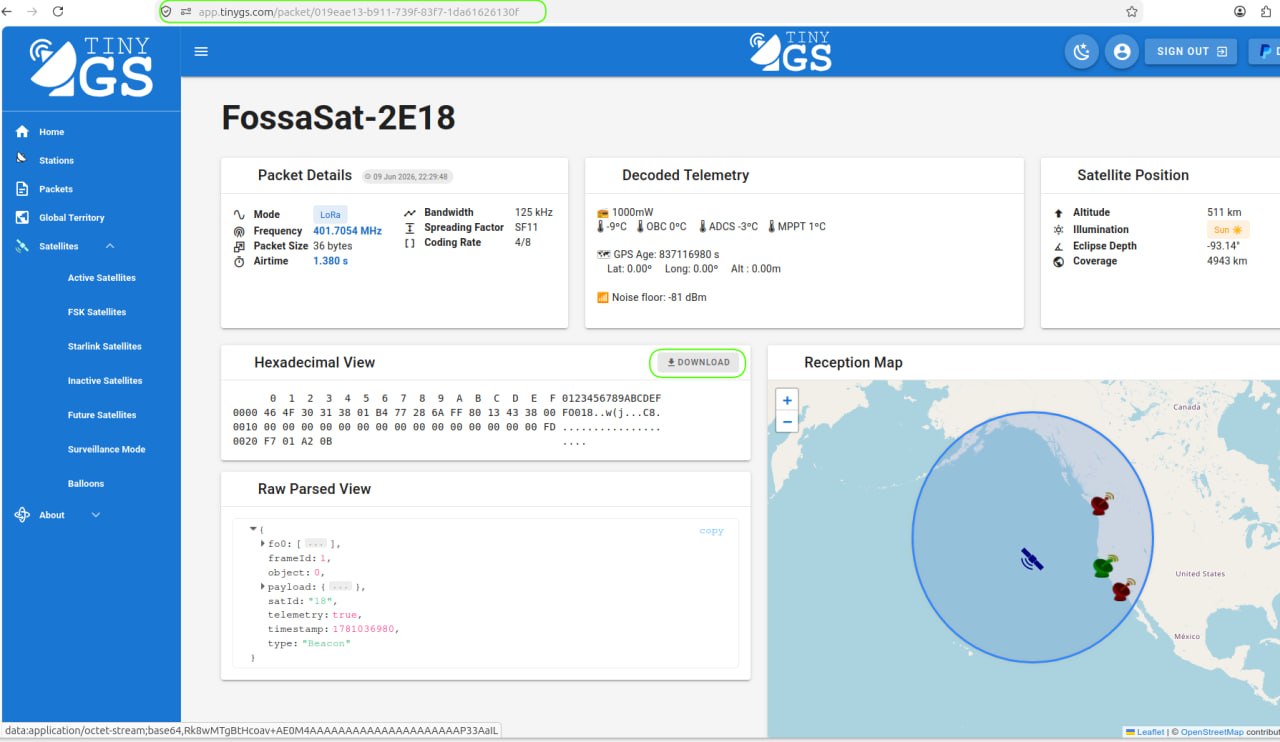Click the GPS Age map icon

[x=603, y=254]
